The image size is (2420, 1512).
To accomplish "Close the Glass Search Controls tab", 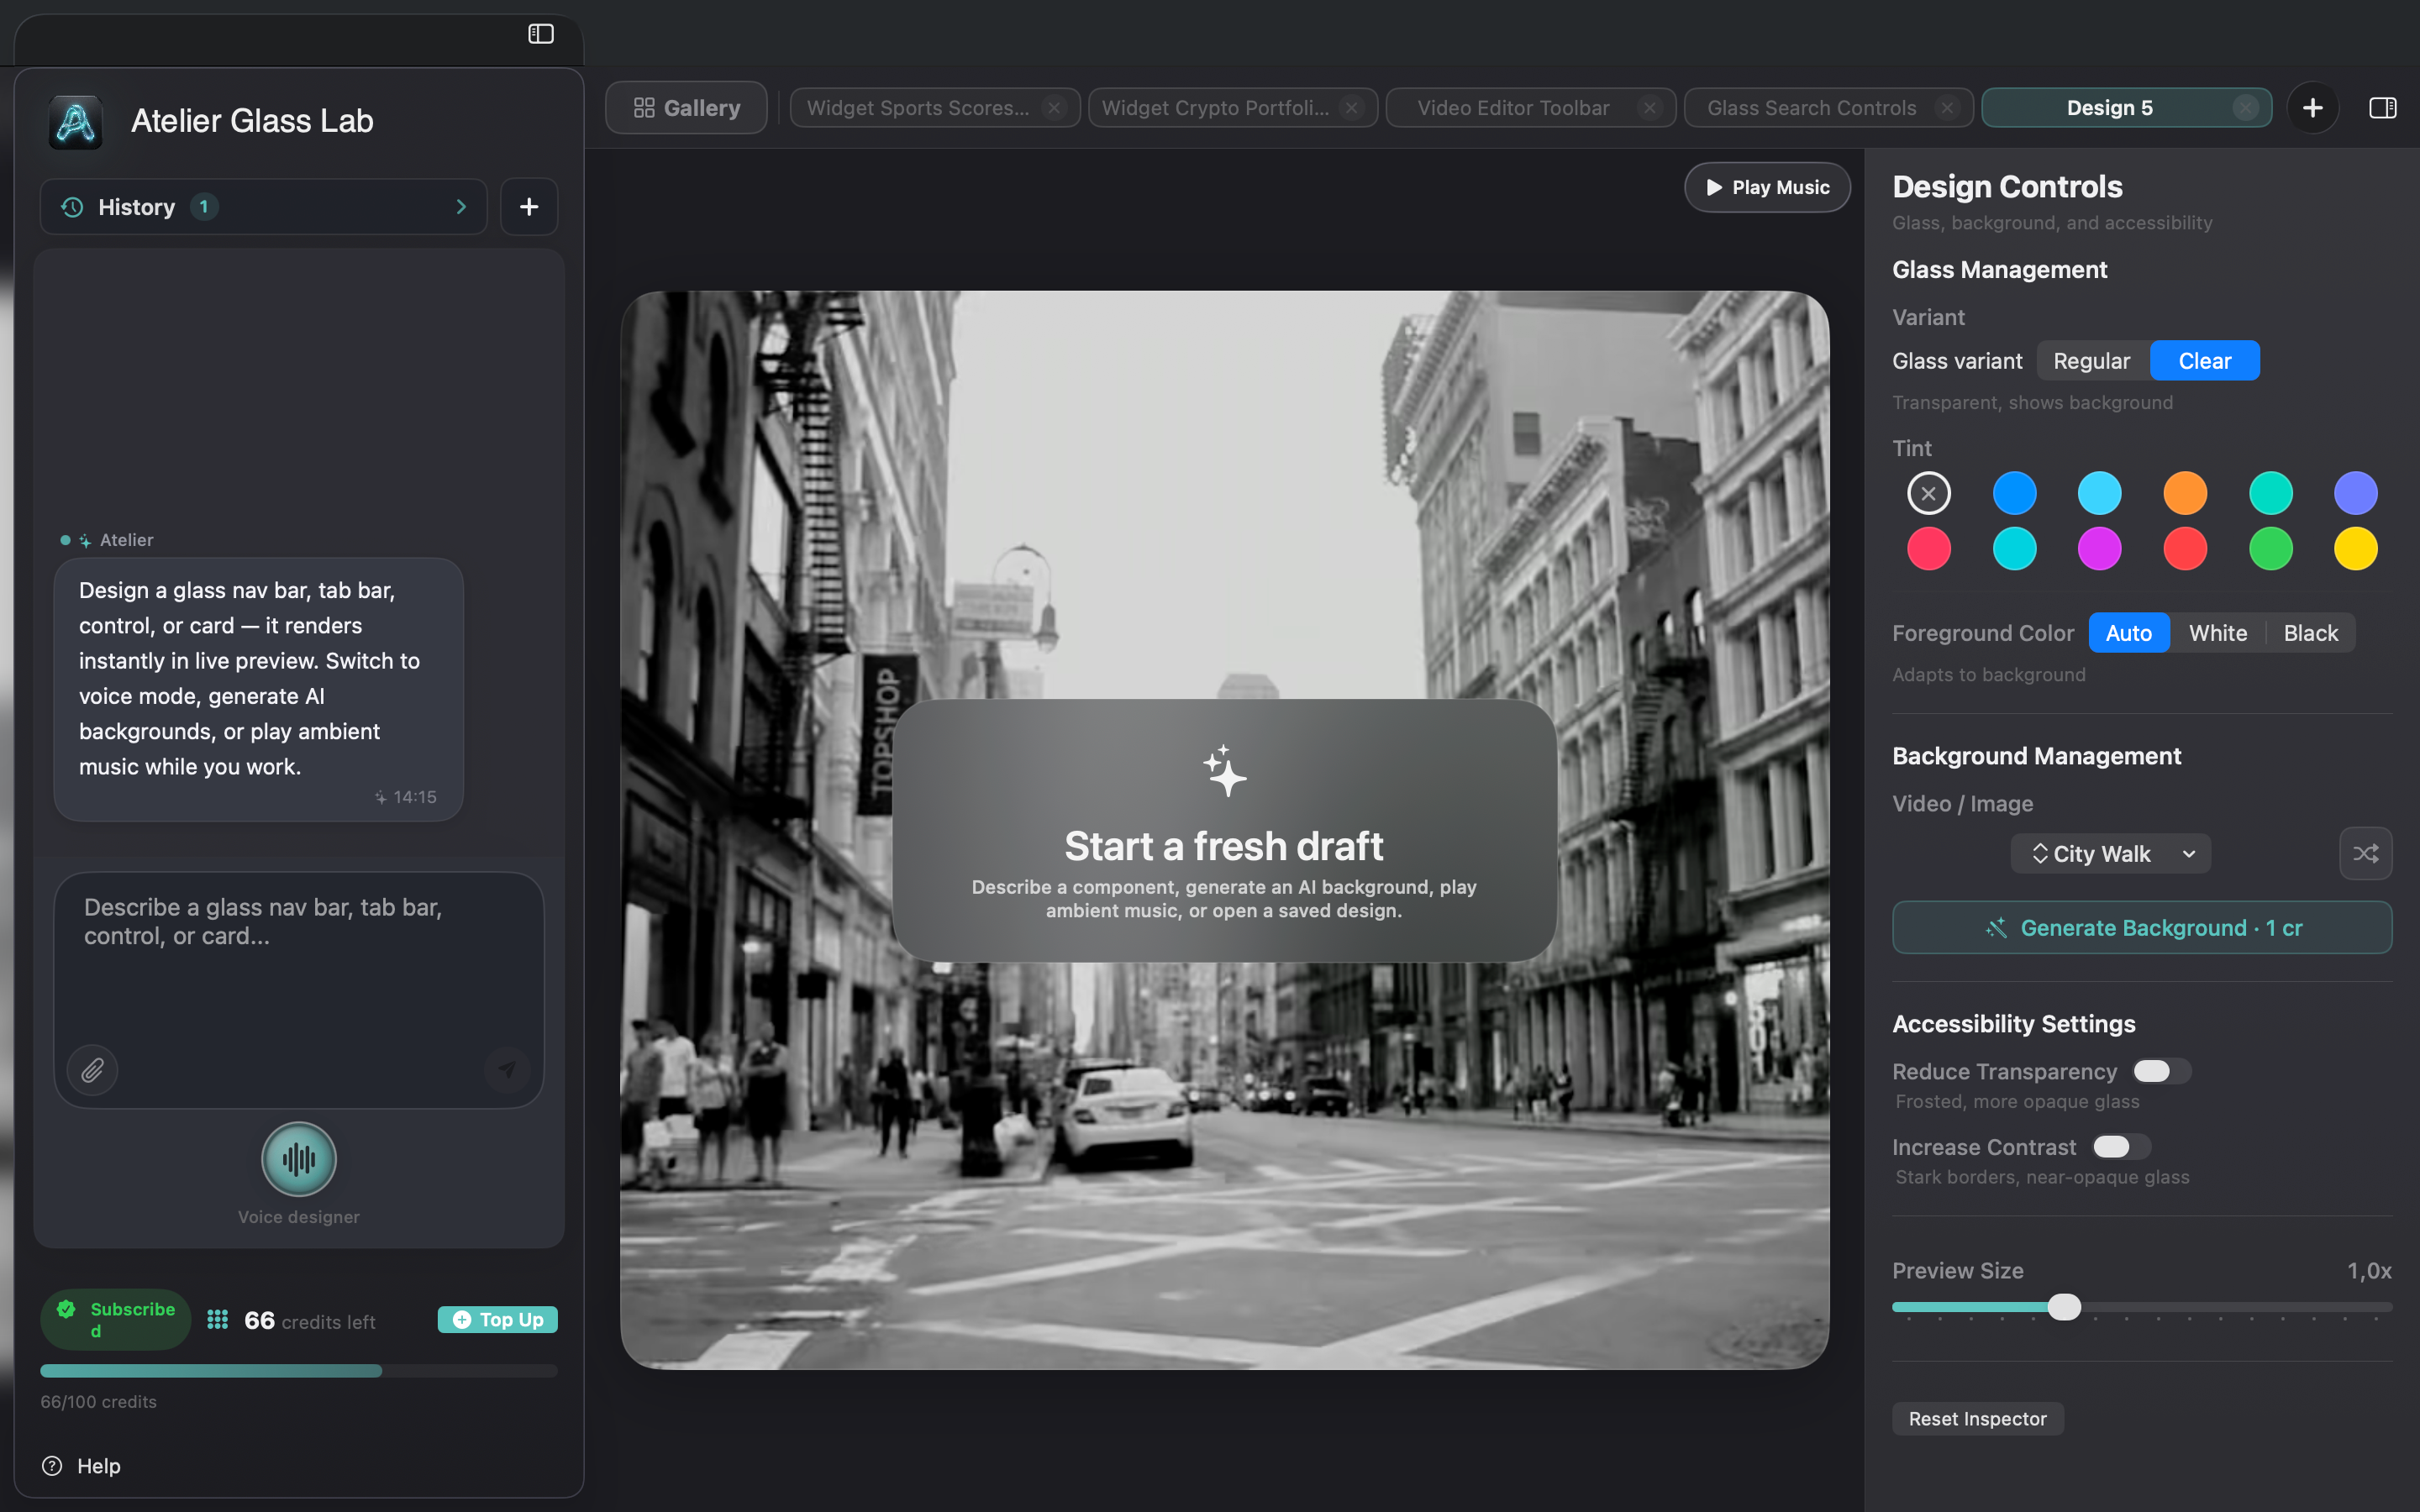I will pyautogui.click(x=1947, y=108).
